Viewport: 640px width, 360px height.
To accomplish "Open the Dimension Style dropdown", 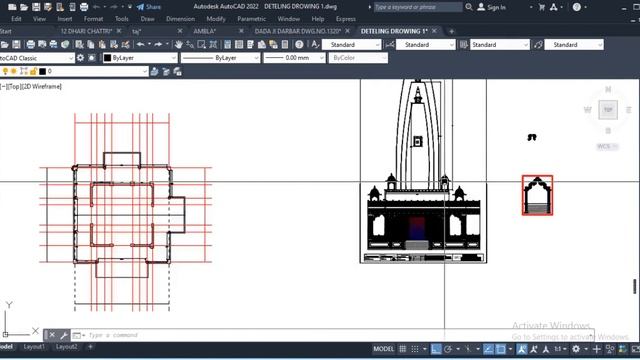I will (x=425, y=44).
